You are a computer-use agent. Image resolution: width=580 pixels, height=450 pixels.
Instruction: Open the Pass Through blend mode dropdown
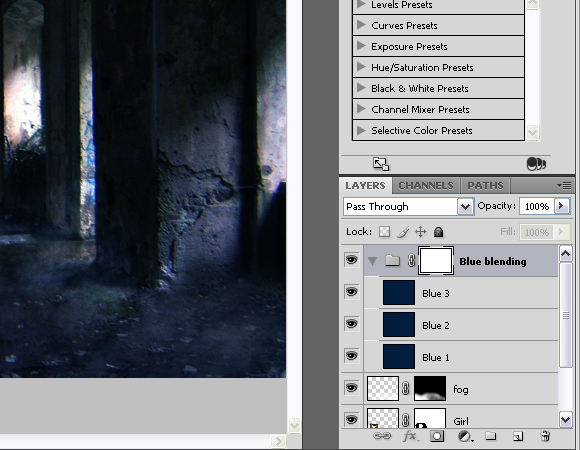tap(465, 206)
